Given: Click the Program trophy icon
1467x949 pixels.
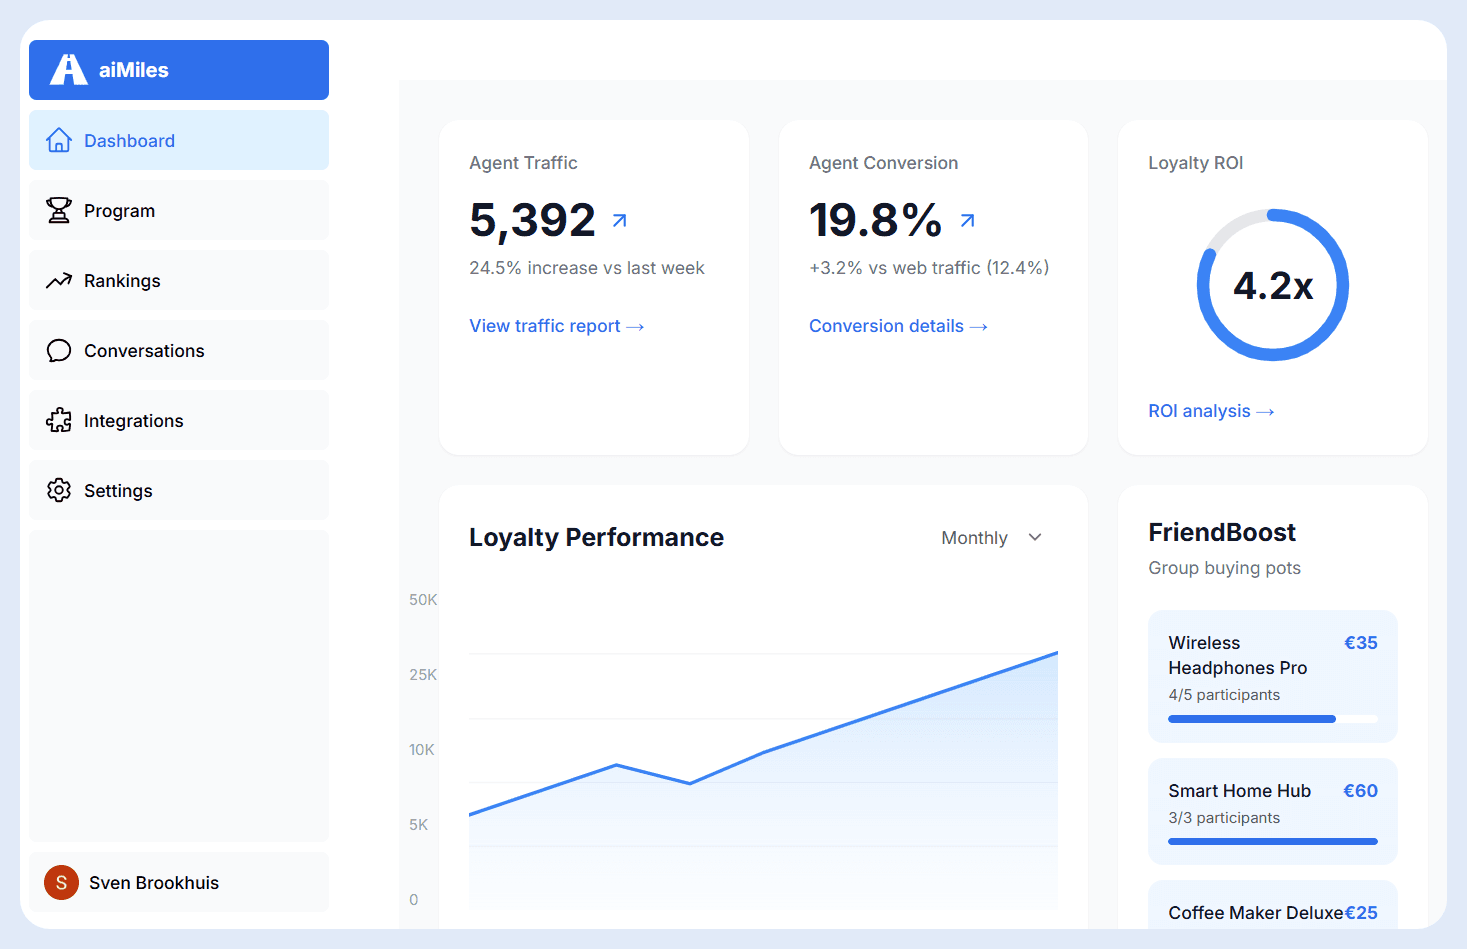Looking at the screenshot, I should [59, 210].
